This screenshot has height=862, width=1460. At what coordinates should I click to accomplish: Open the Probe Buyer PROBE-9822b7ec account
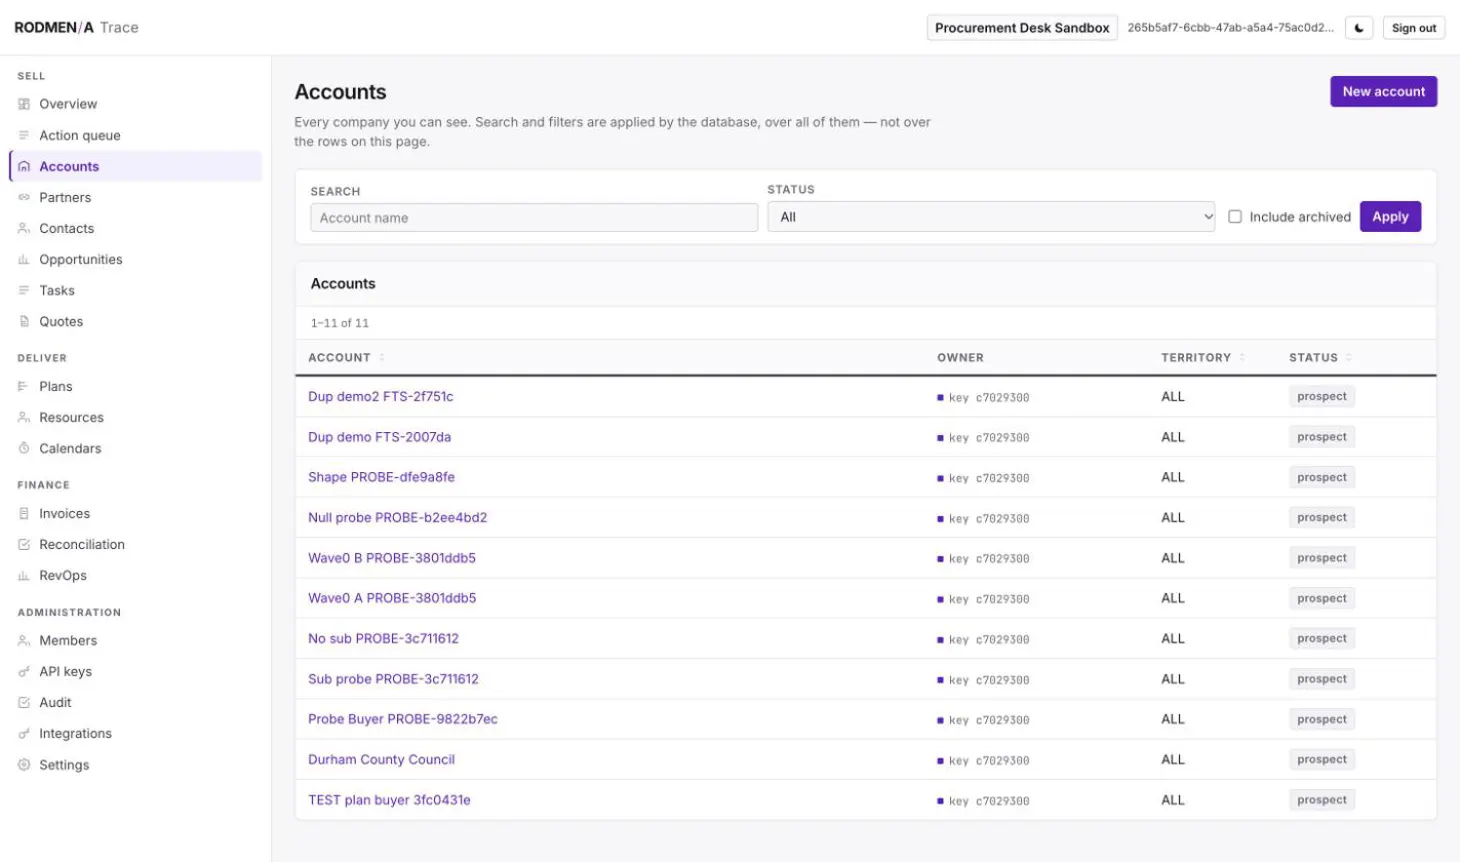[402, 719]
